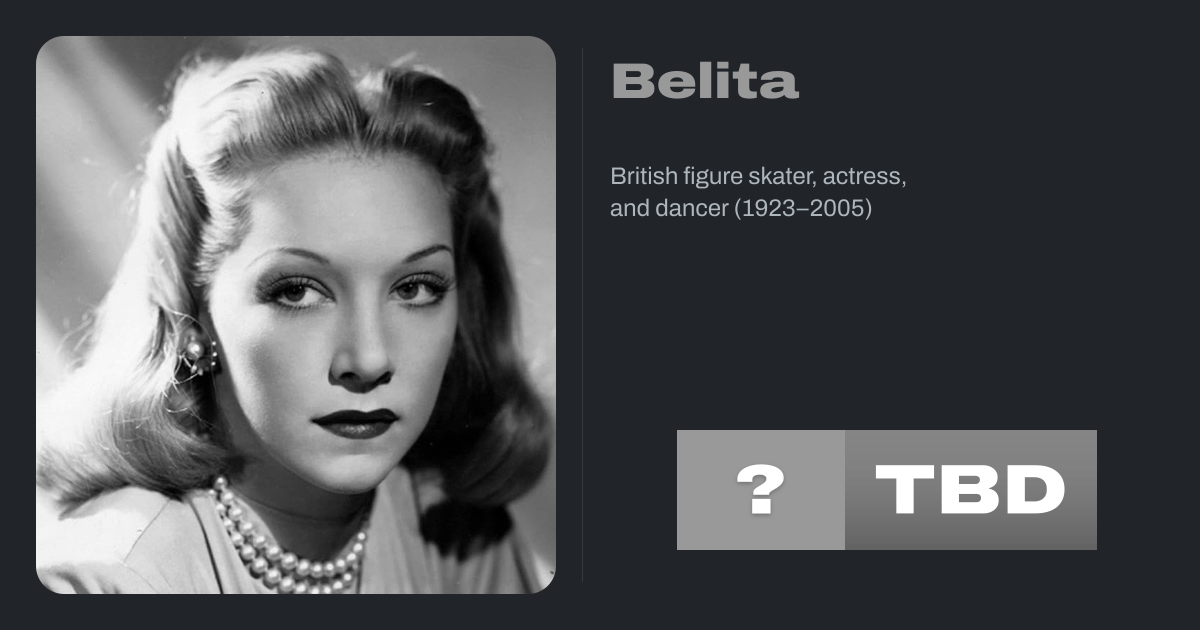Open Belita's portrait photo
The width and height of the screenshot is (1200, 630).
click(296, 315)
